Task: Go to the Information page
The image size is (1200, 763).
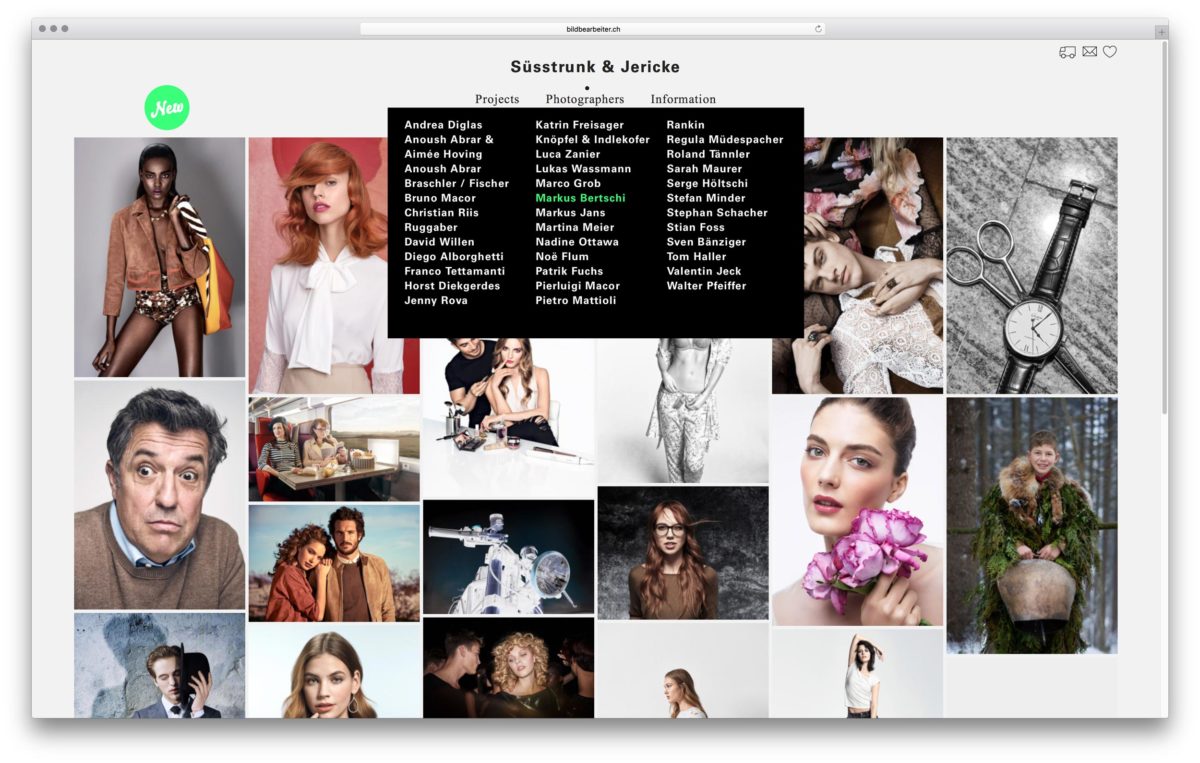Action: click(683, 99)
